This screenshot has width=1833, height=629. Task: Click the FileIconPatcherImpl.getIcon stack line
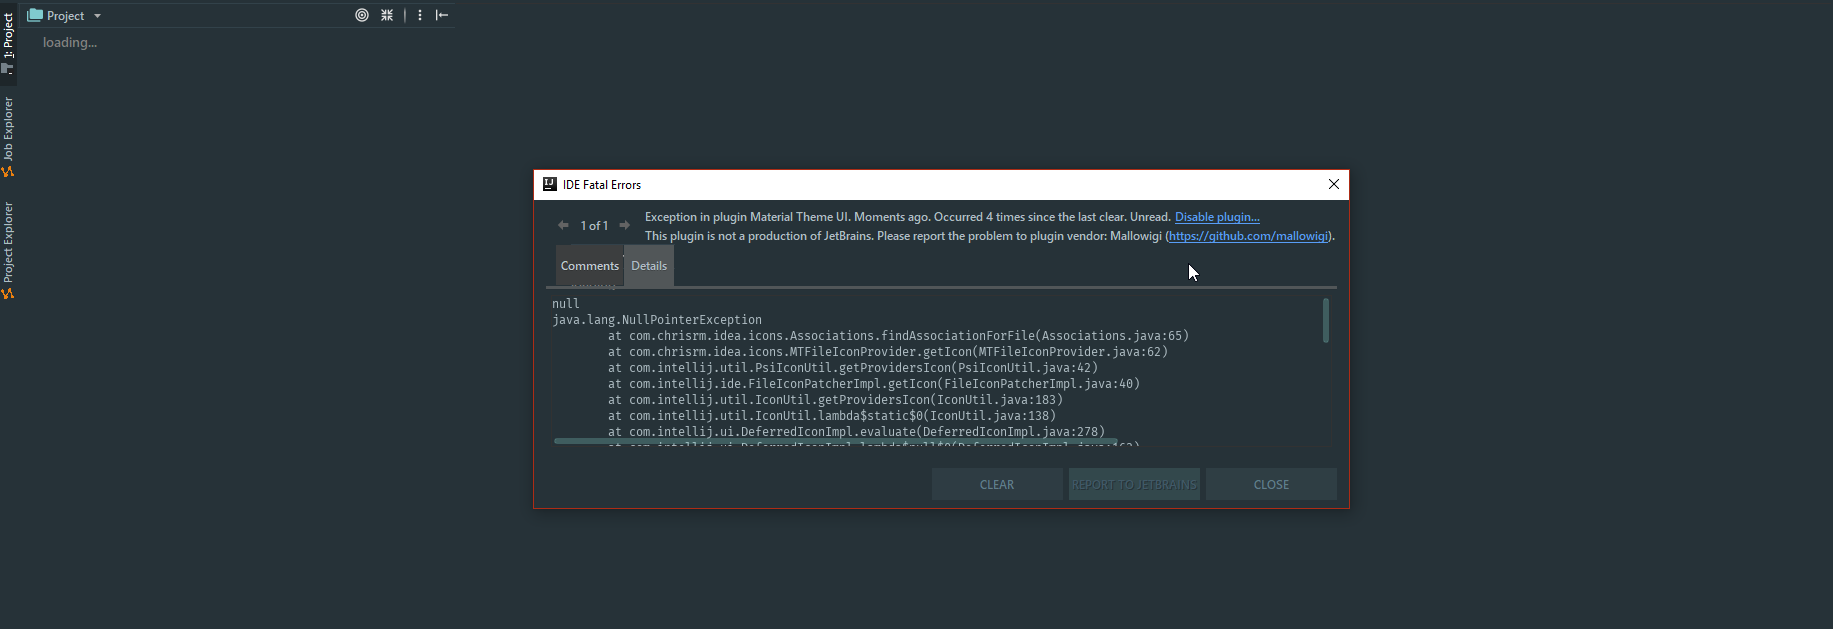(874, 384)
